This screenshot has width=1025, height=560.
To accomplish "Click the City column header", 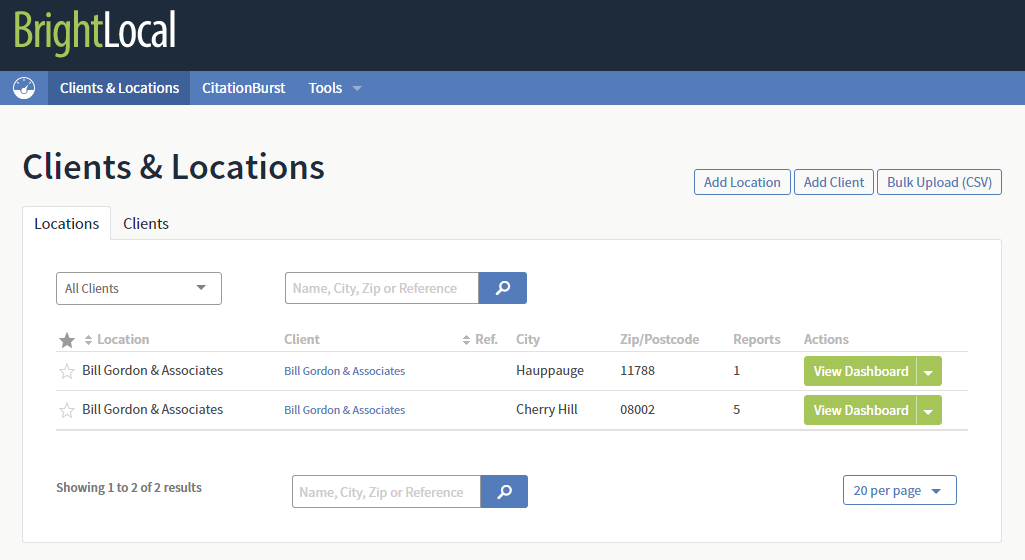I will click(x=528, y=340).
